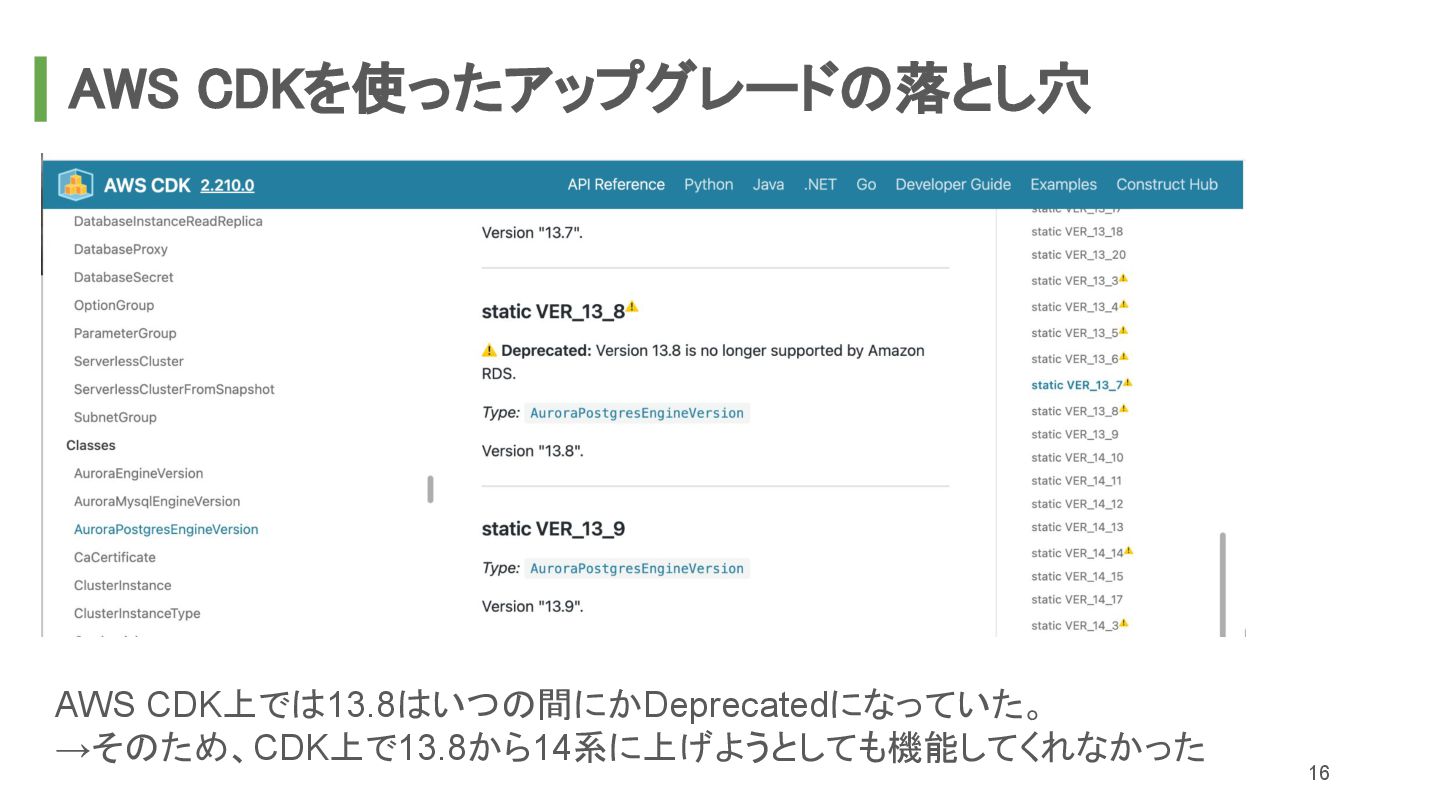Viewport: 1440px width, 810px height.
Task: Select OptionGroup in the sidebar
Action: pyautogui.click(x=114, y=305)
